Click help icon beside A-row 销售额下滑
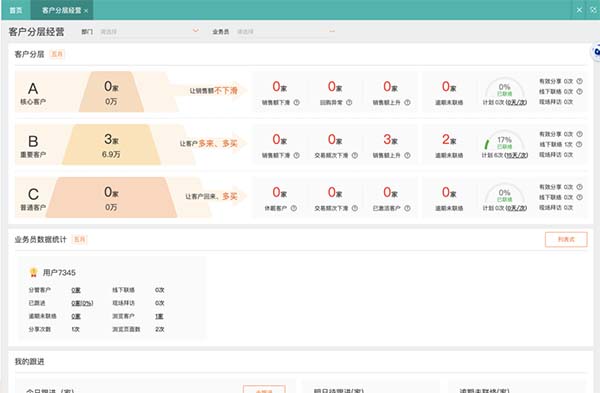Screen dimensions: 600x393 point(296,103)
